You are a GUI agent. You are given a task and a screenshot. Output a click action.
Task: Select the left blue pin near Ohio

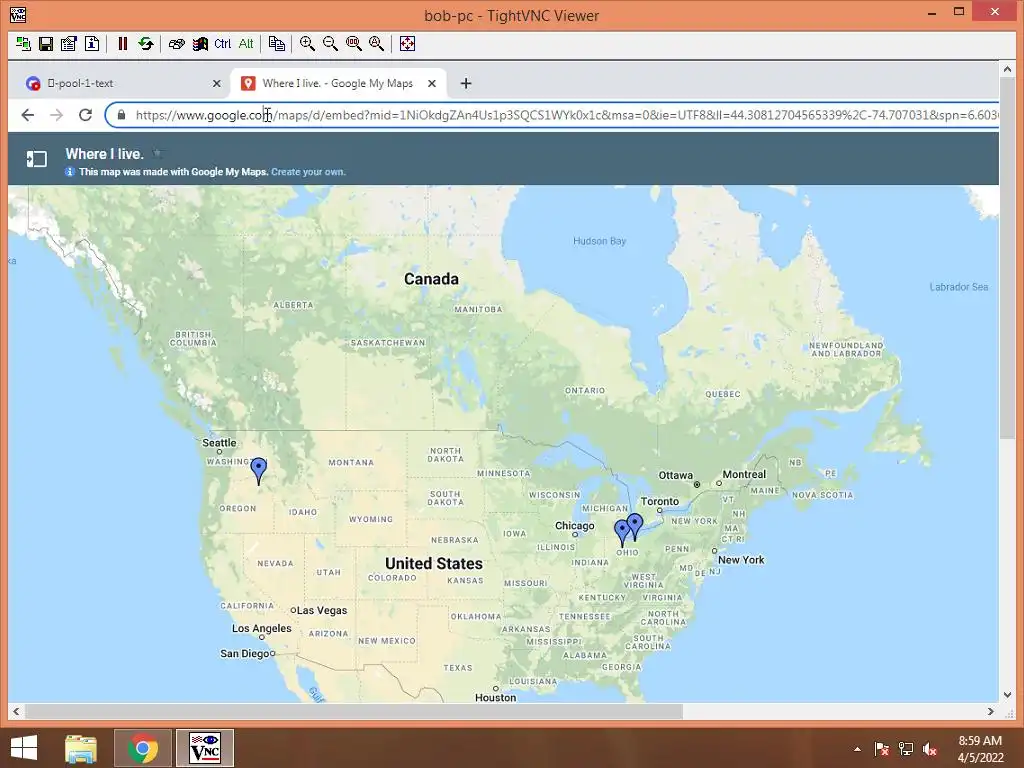(622, 532)
